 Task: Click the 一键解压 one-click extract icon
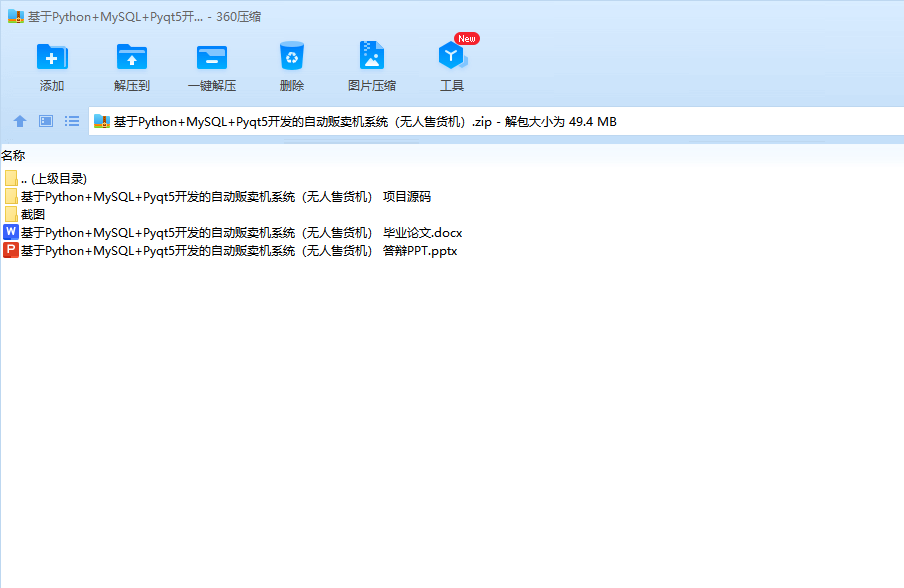(212, 57)
